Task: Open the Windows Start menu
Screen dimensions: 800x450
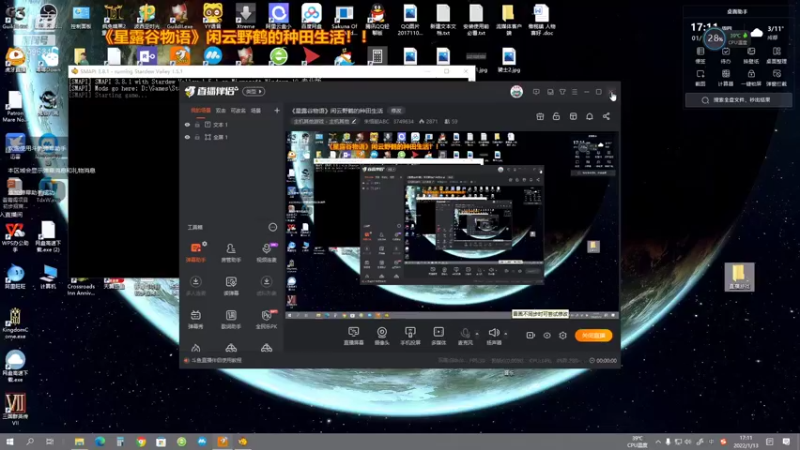Action: [x=10, y=441]
